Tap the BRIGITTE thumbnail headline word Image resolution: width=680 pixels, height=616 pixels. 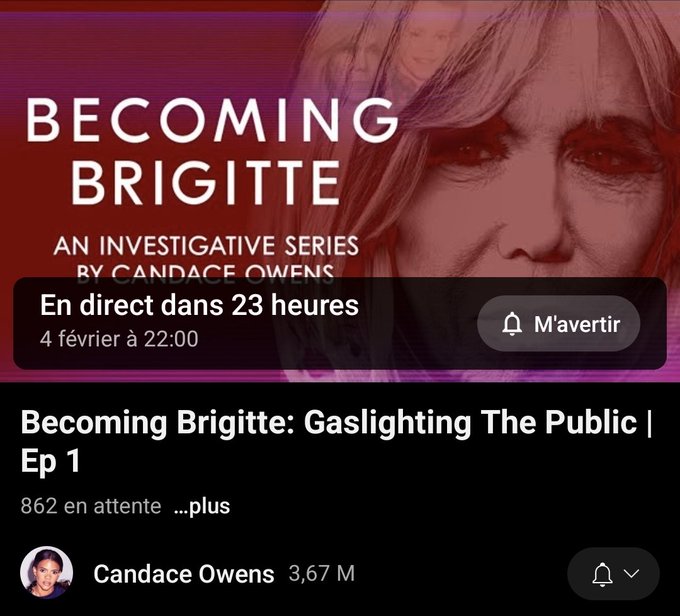coord(206,183)
